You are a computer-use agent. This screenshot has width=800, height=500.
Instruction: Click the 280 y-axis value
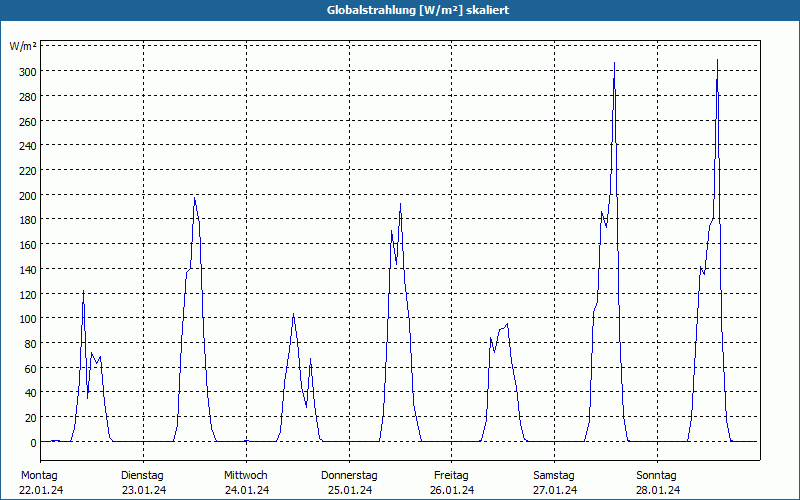27,96
